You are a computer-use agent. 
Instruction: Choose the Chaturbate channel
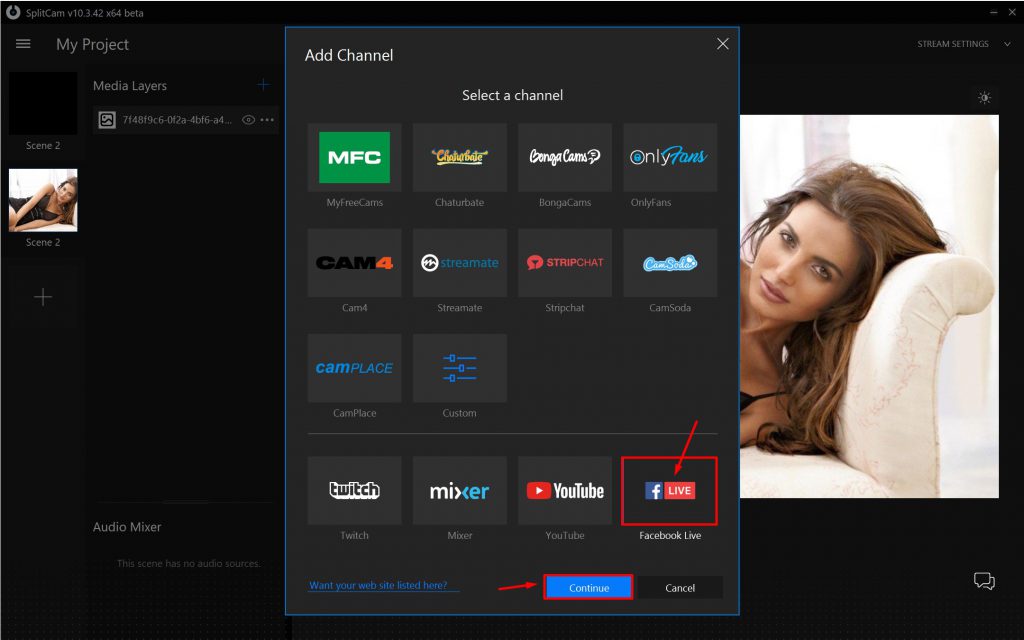coord(460,157)
